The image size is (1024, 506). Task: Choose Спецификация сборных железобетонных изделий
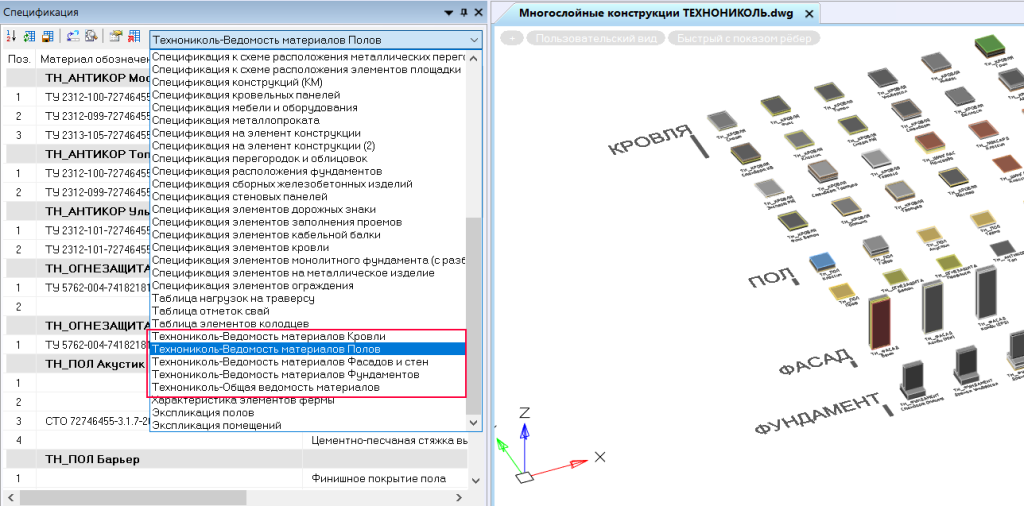point(308,183)
